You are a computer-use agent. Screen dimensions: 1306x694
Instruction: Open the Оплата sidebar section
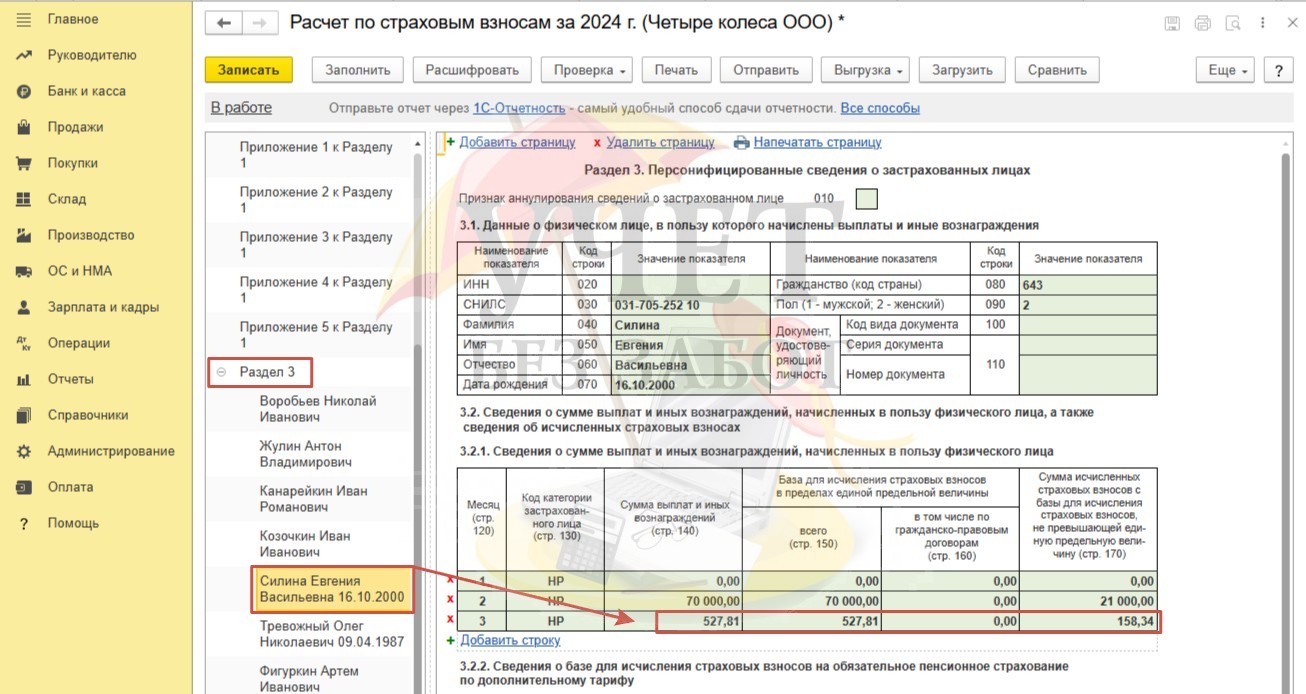[70, 487]
